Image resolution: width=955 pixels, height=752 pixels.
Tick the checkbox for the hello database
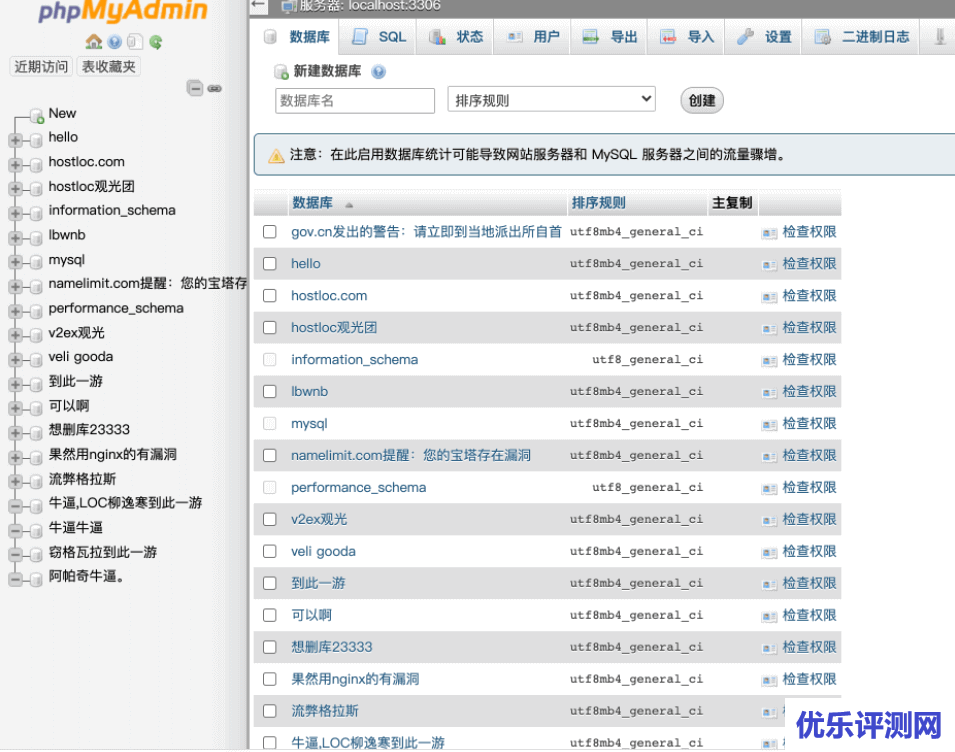(x=270, y=264)
